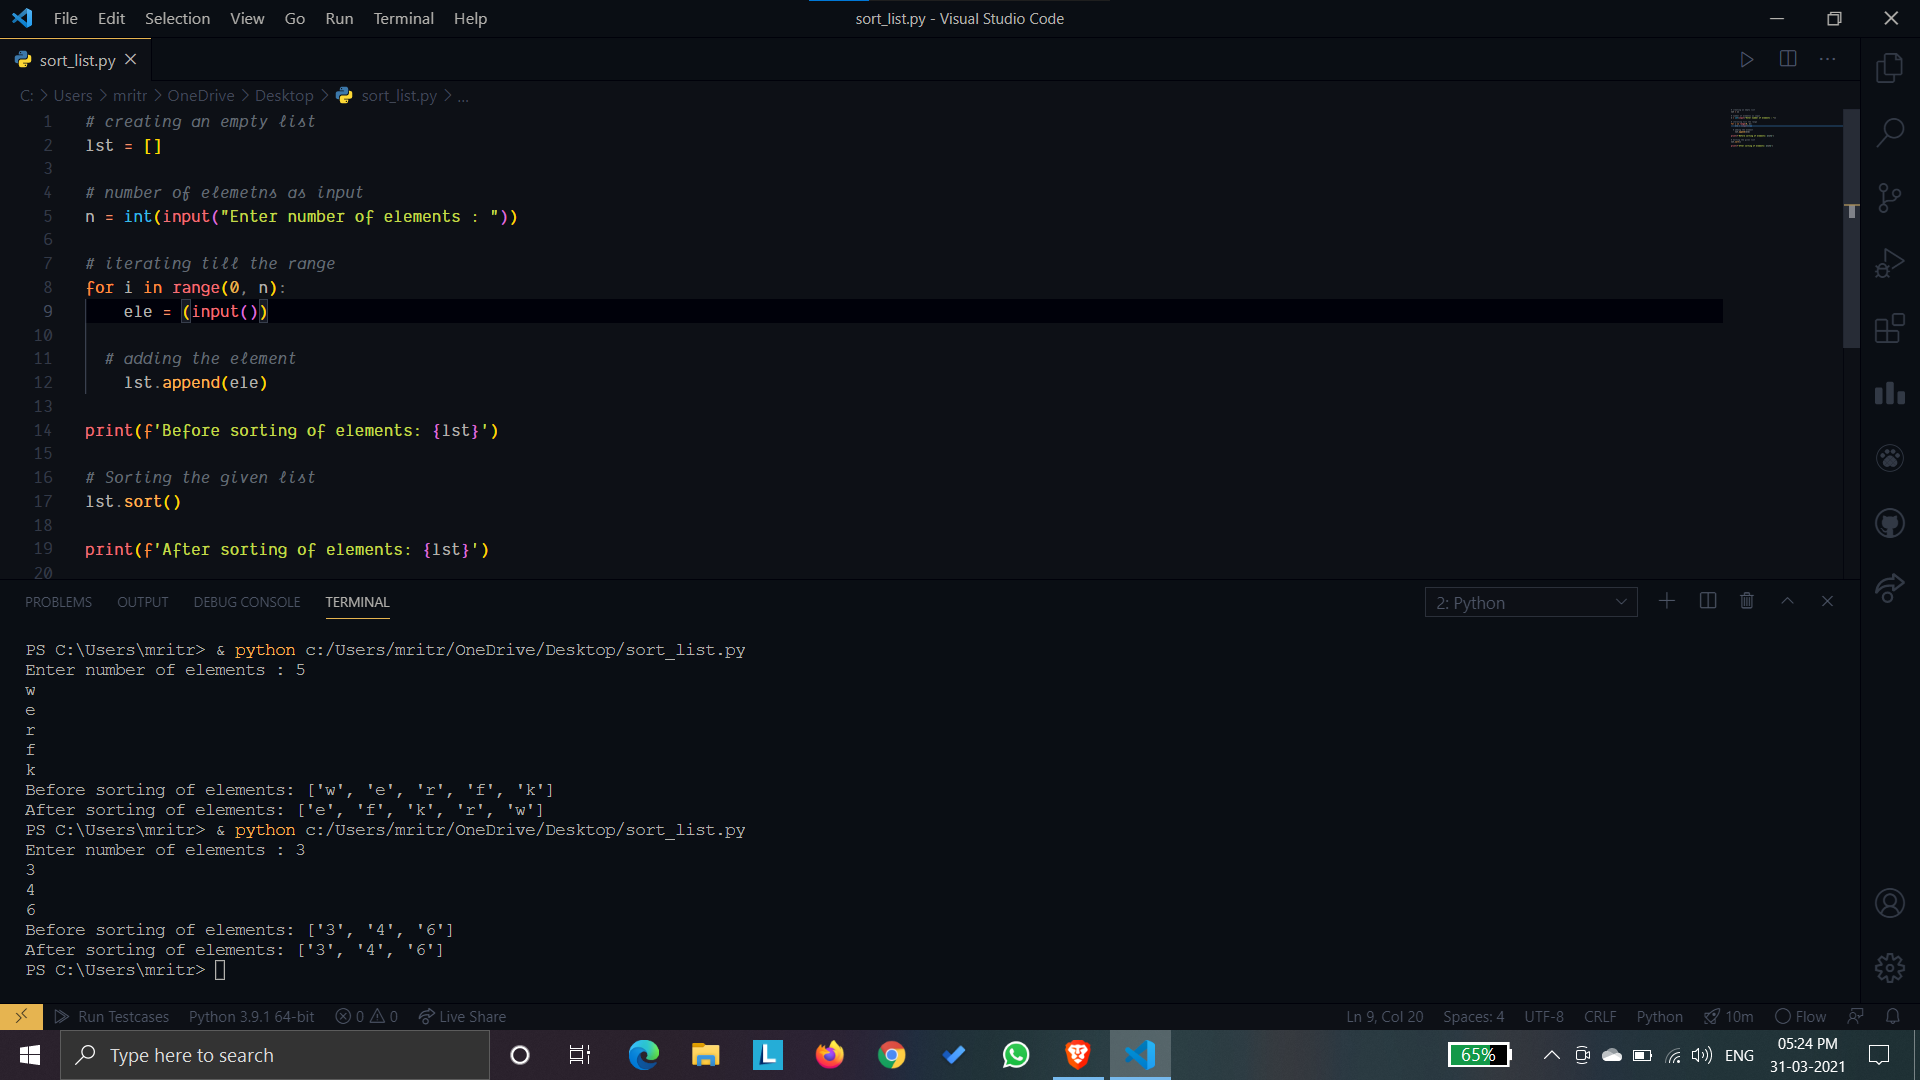Viewport: 1920px width, 1080px height.
Task: Split the editor to the right
Action: pos(1788,60)
